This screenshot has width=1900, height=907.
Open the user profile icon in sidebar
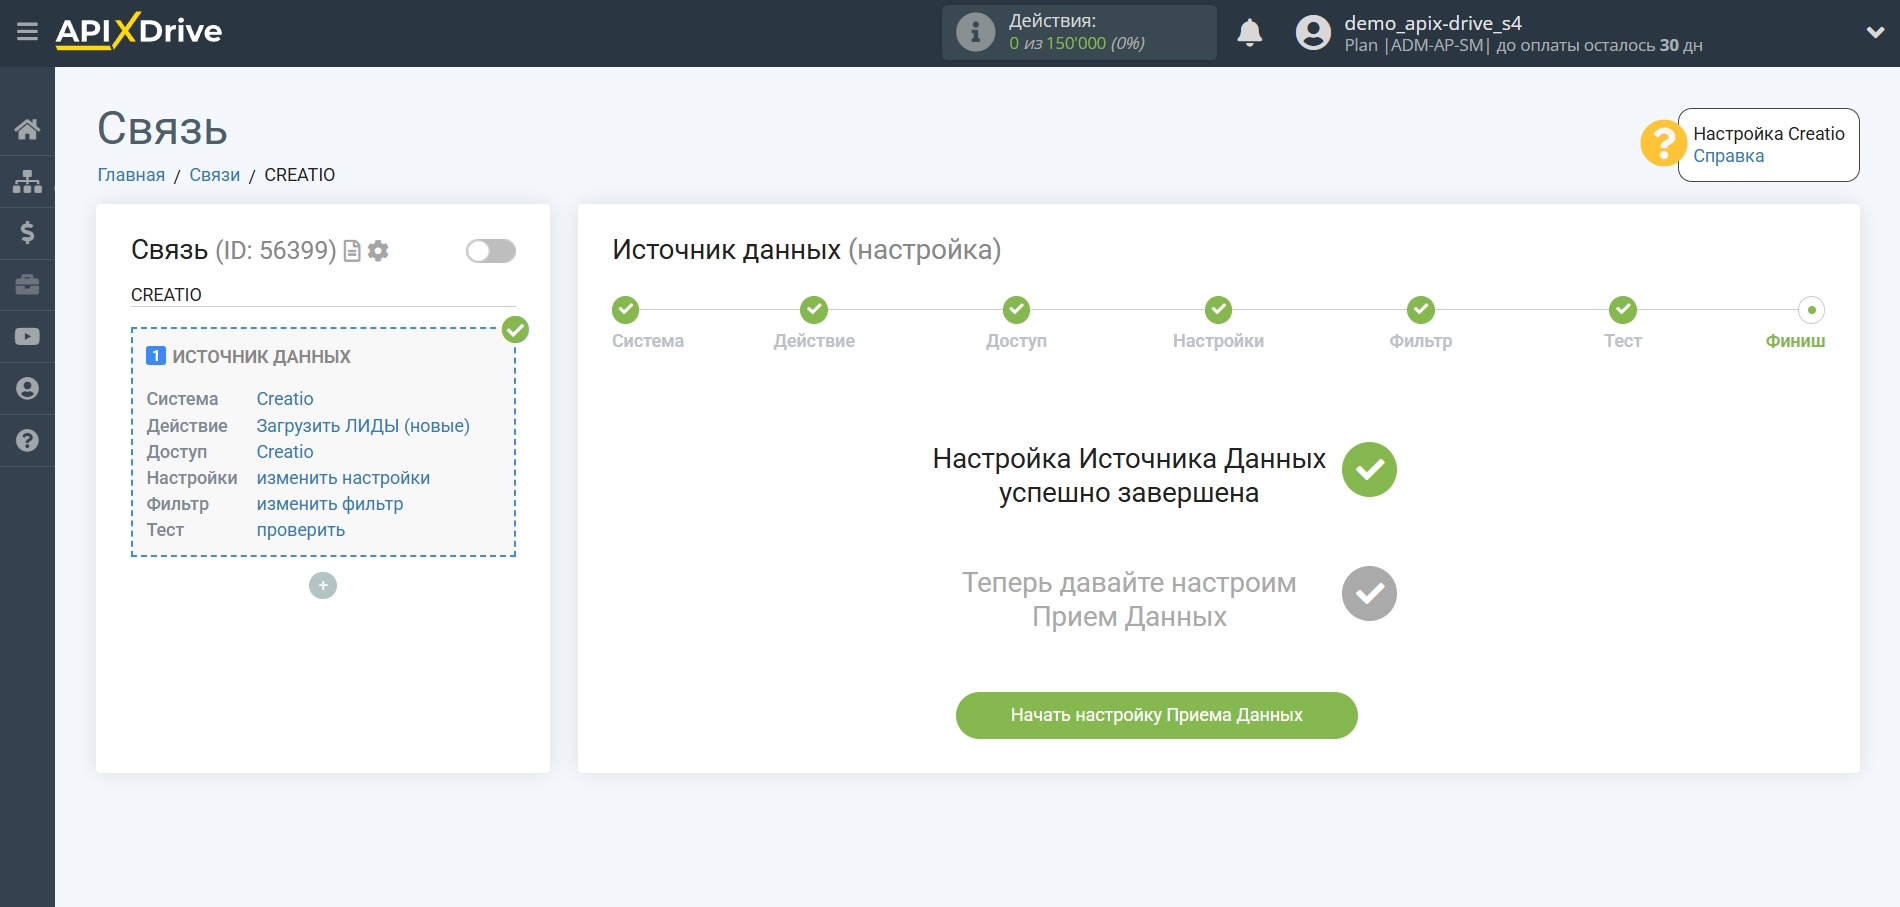27,388
